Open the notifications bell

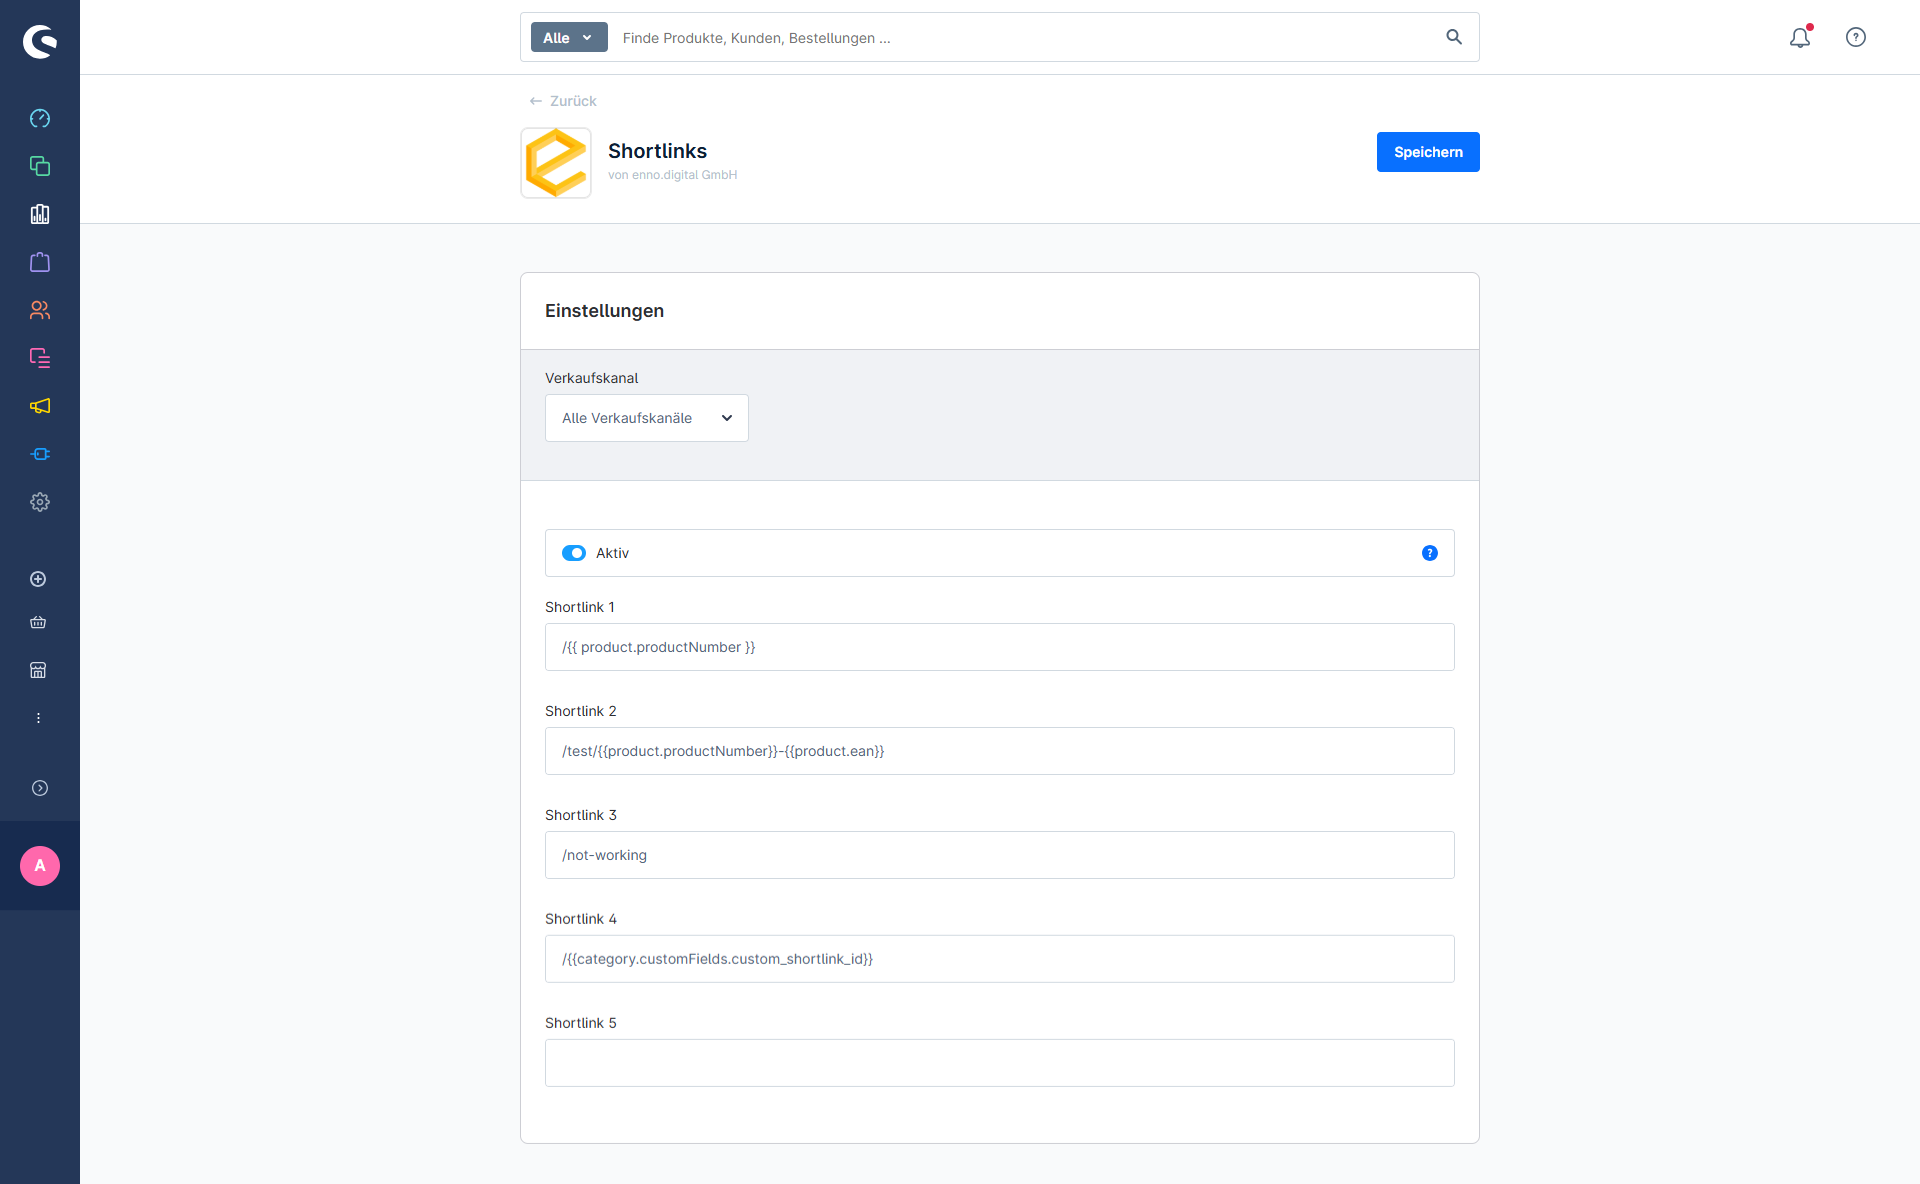point(1800,38)
